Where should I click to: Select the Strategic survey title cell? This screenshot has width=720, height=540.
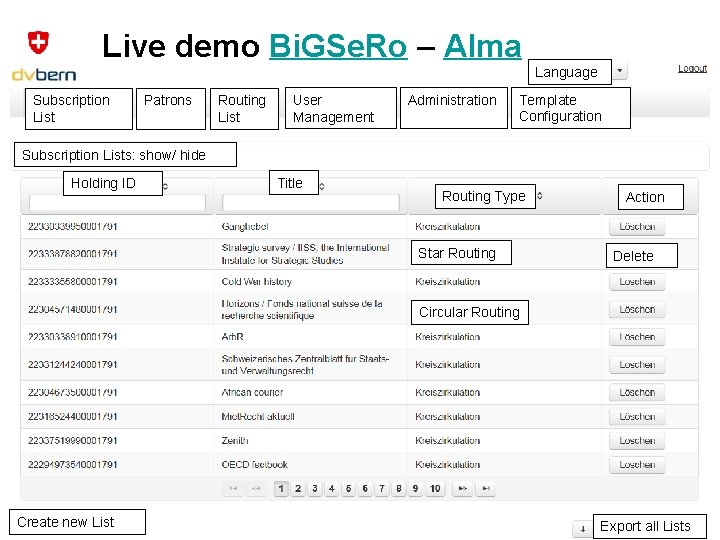pos(305,254)
